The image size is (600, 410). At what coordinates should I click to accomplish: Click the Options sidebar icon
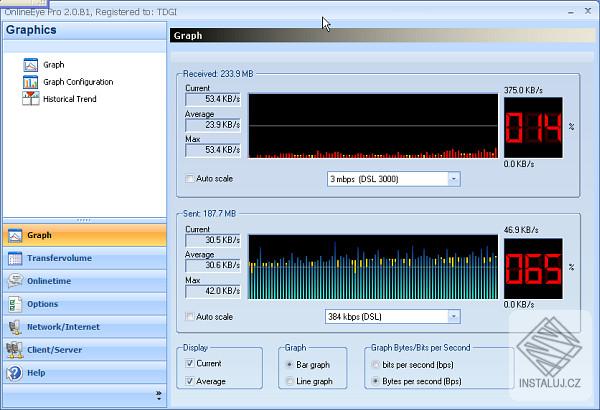(x=14, y=304)
